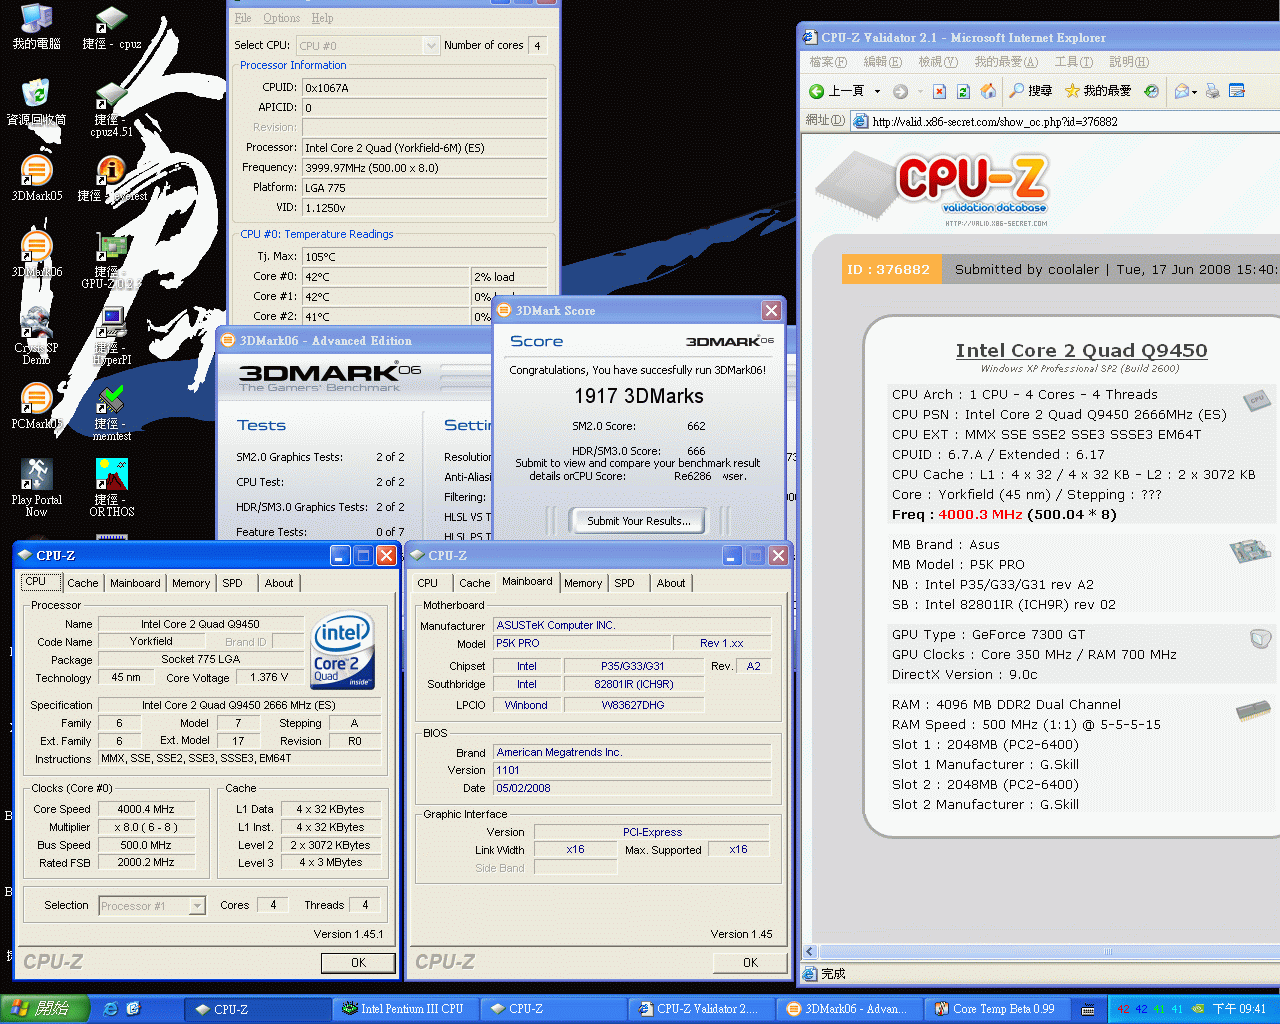The image size is (1280, 1024).
Task: Launch PCMark05 desktop shortcut
Action: click(x=36, y=406)
